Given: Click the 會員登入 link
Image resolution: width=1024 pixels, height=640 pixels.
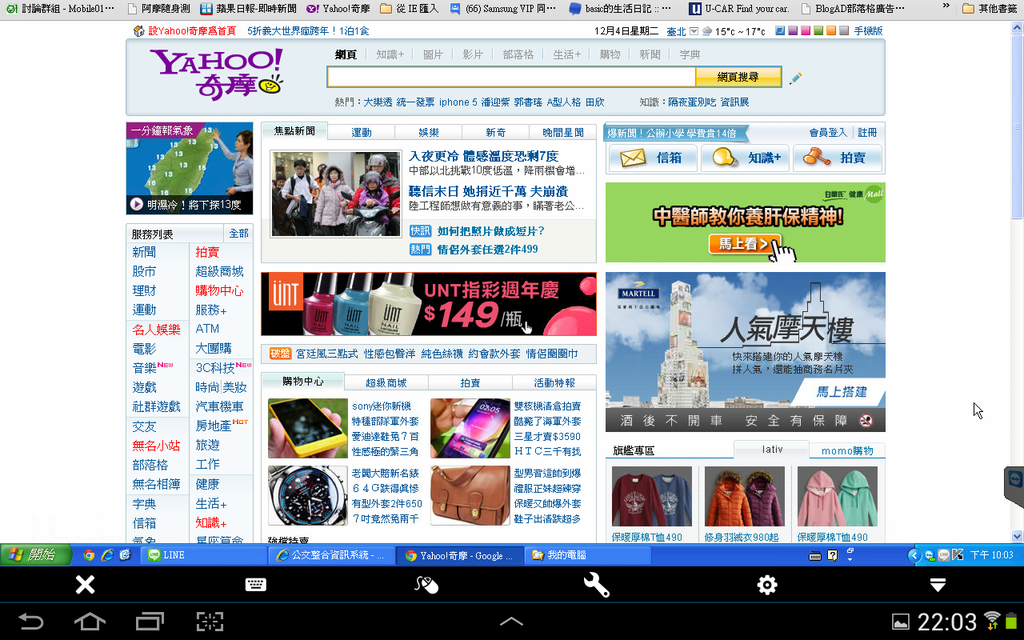Looking at the screenshot, I should (827, 133).
